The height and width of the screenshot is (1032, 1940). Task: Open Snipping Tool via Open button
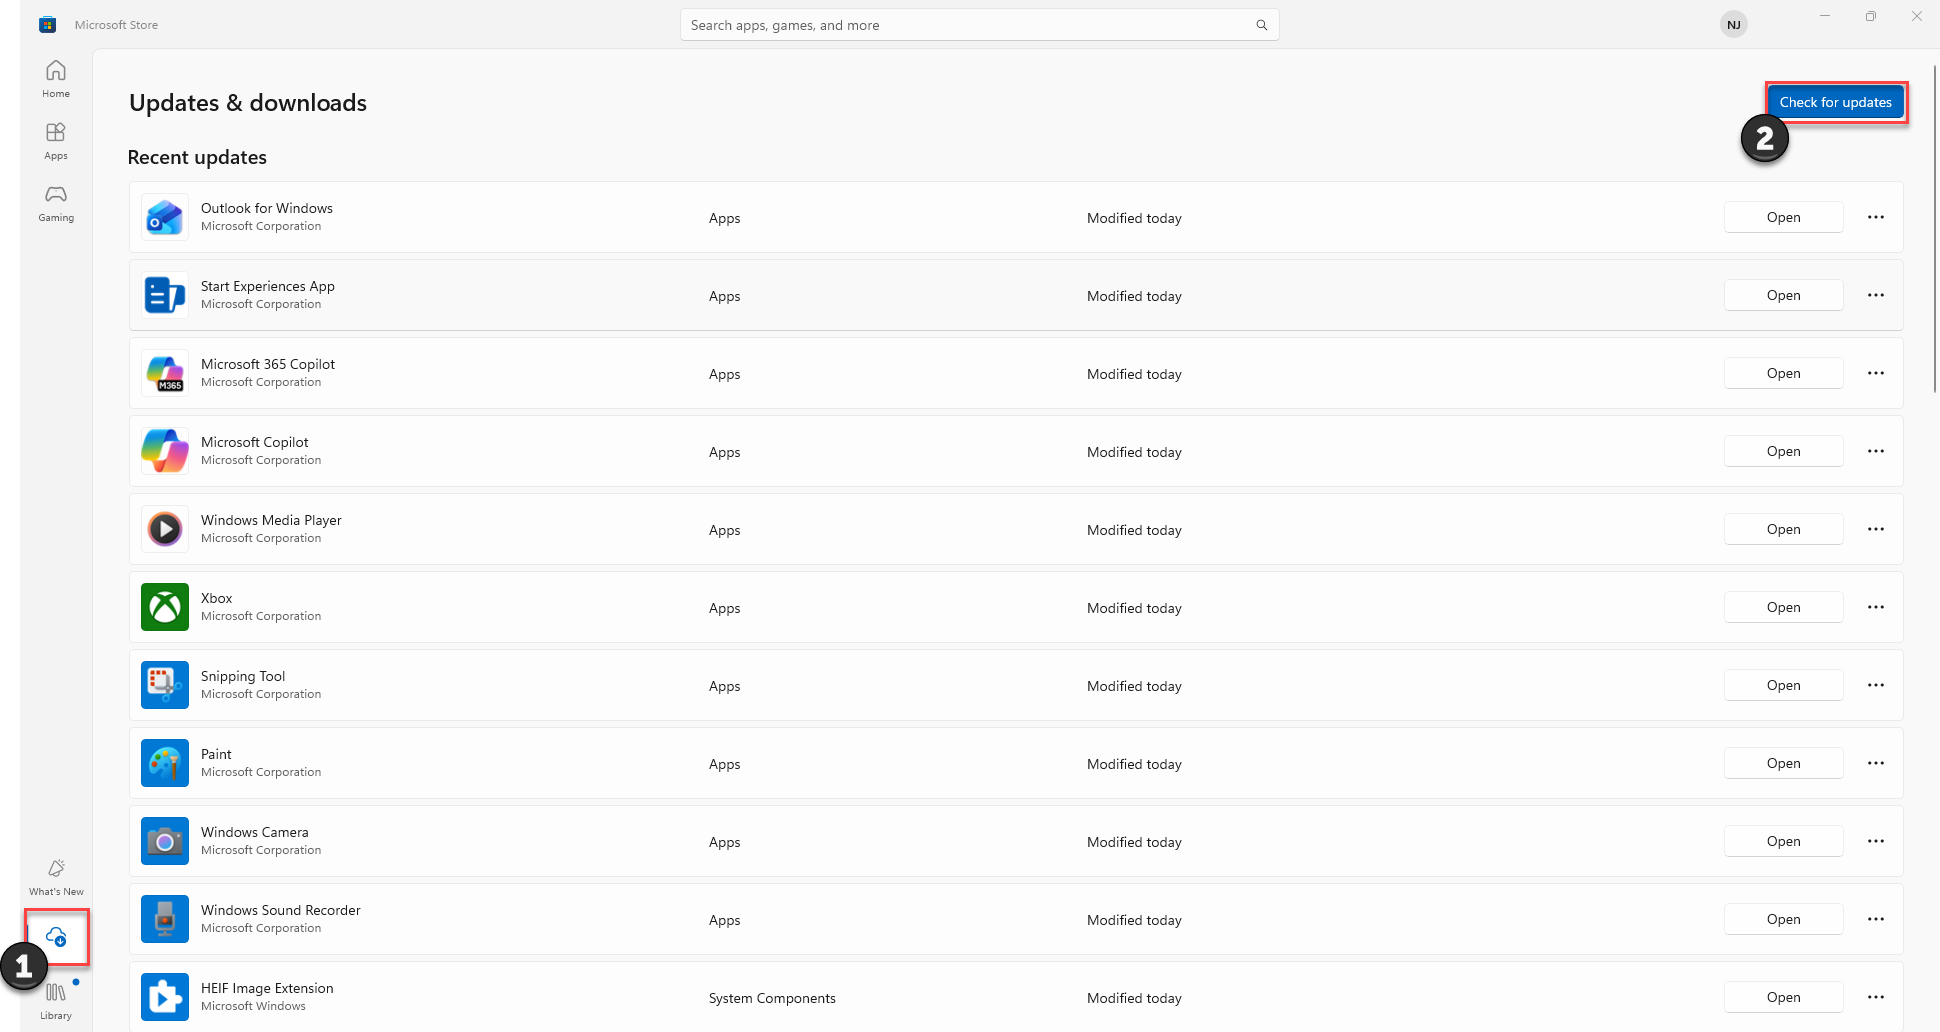1783,685
